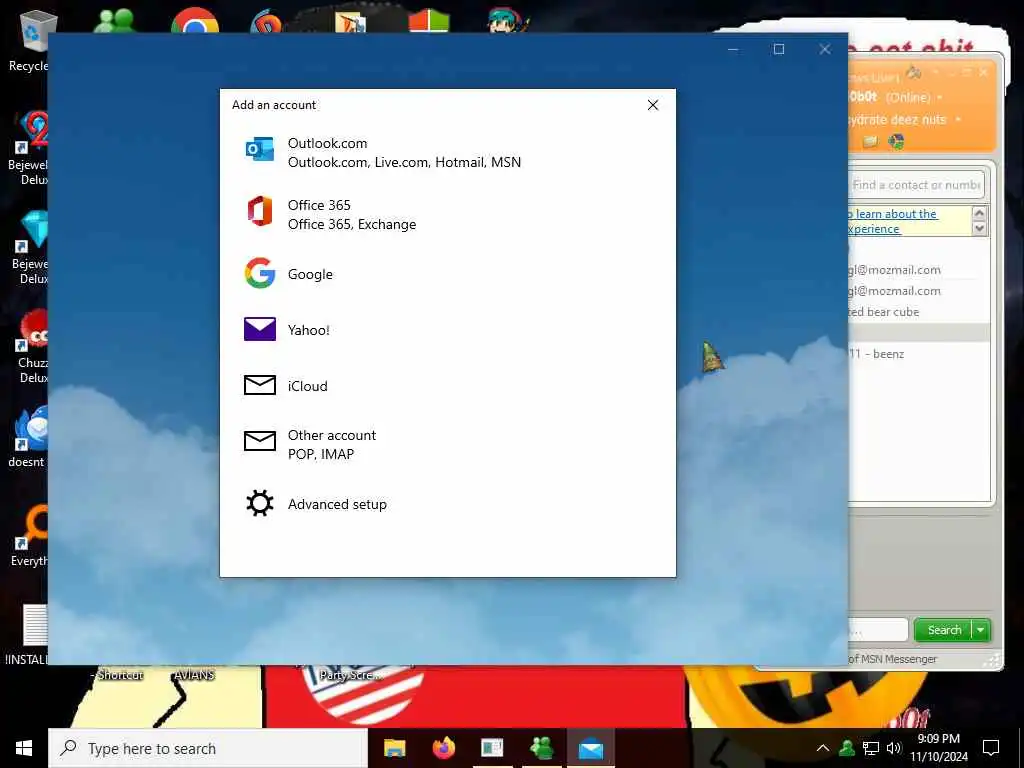
Task: Open personal message dropdown in Messenger
Action: point(958,120)
